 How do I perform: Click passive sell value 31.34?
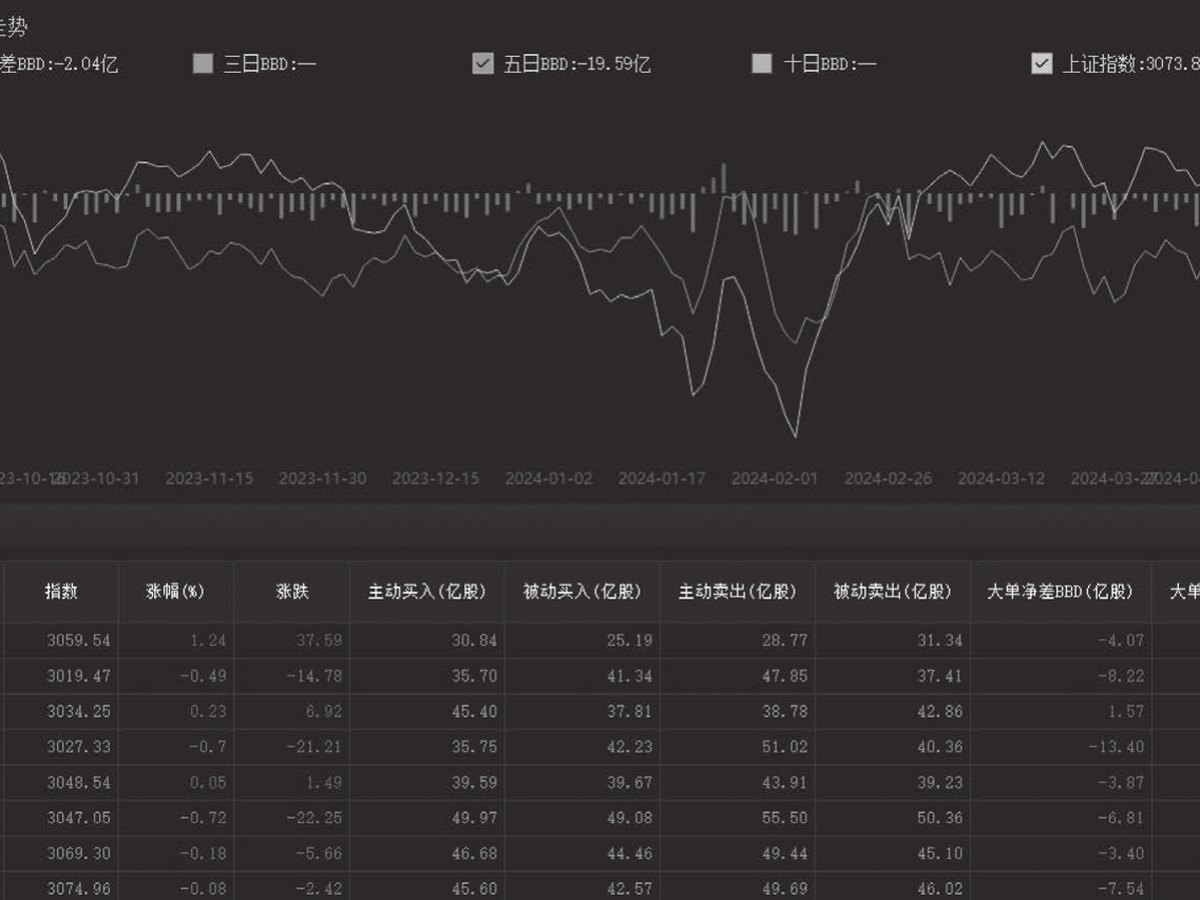(x=893, y=640)
